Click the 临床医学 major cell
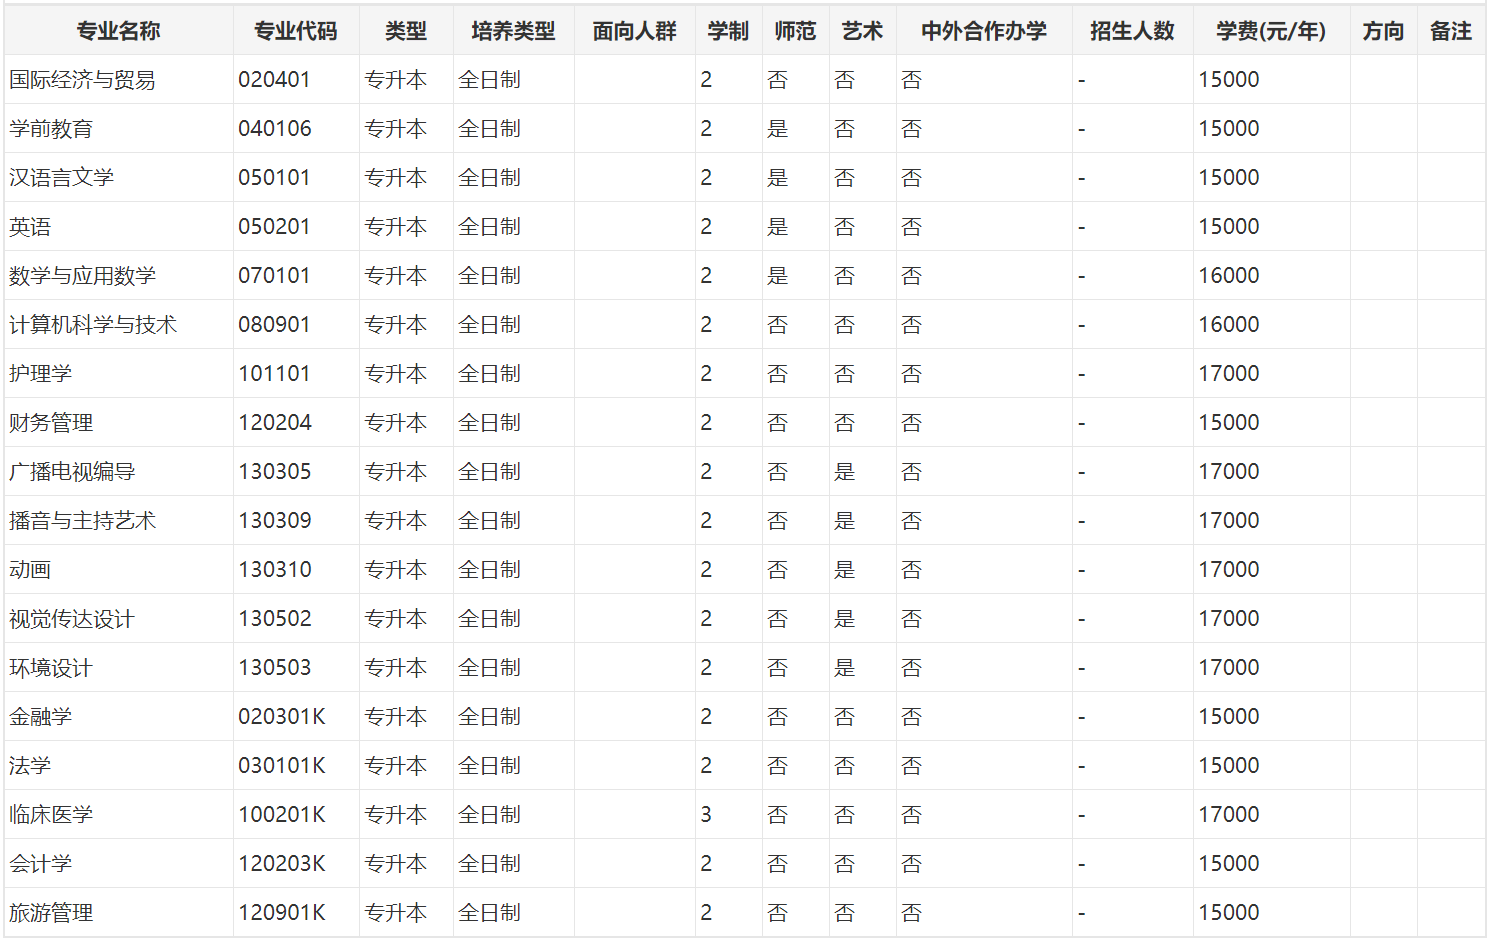 [x=51, y=815]
